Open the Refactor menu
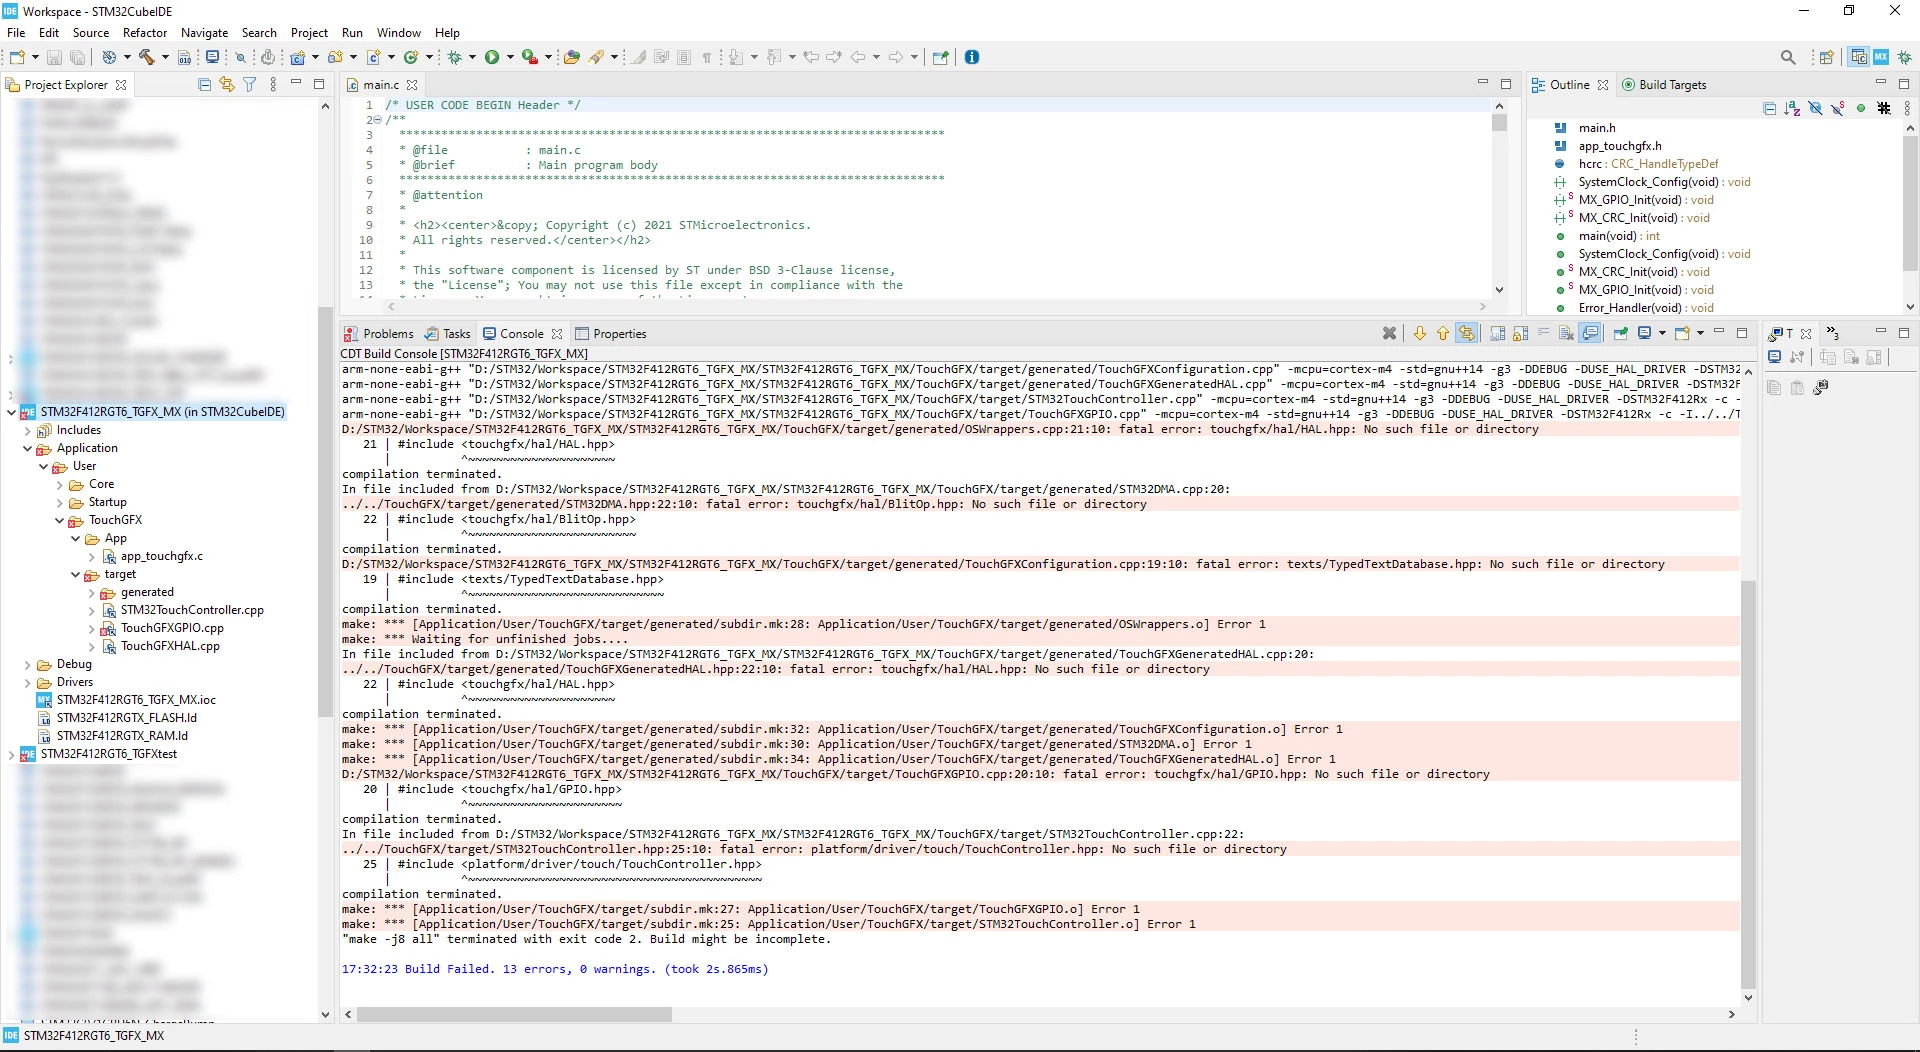 [145, 33]
